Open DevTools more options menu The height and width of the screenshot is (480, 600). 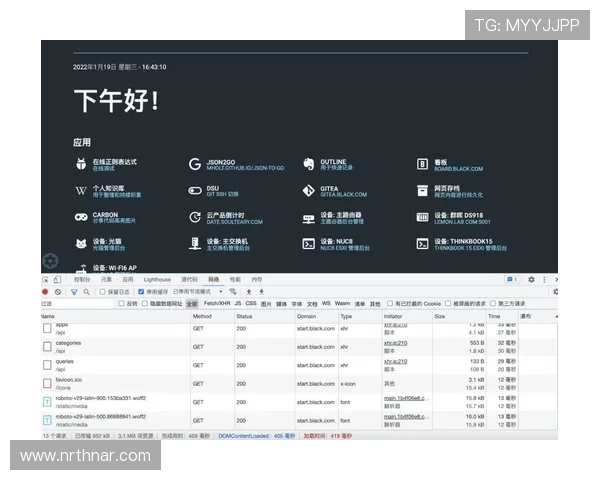click(x=544, y=280)
